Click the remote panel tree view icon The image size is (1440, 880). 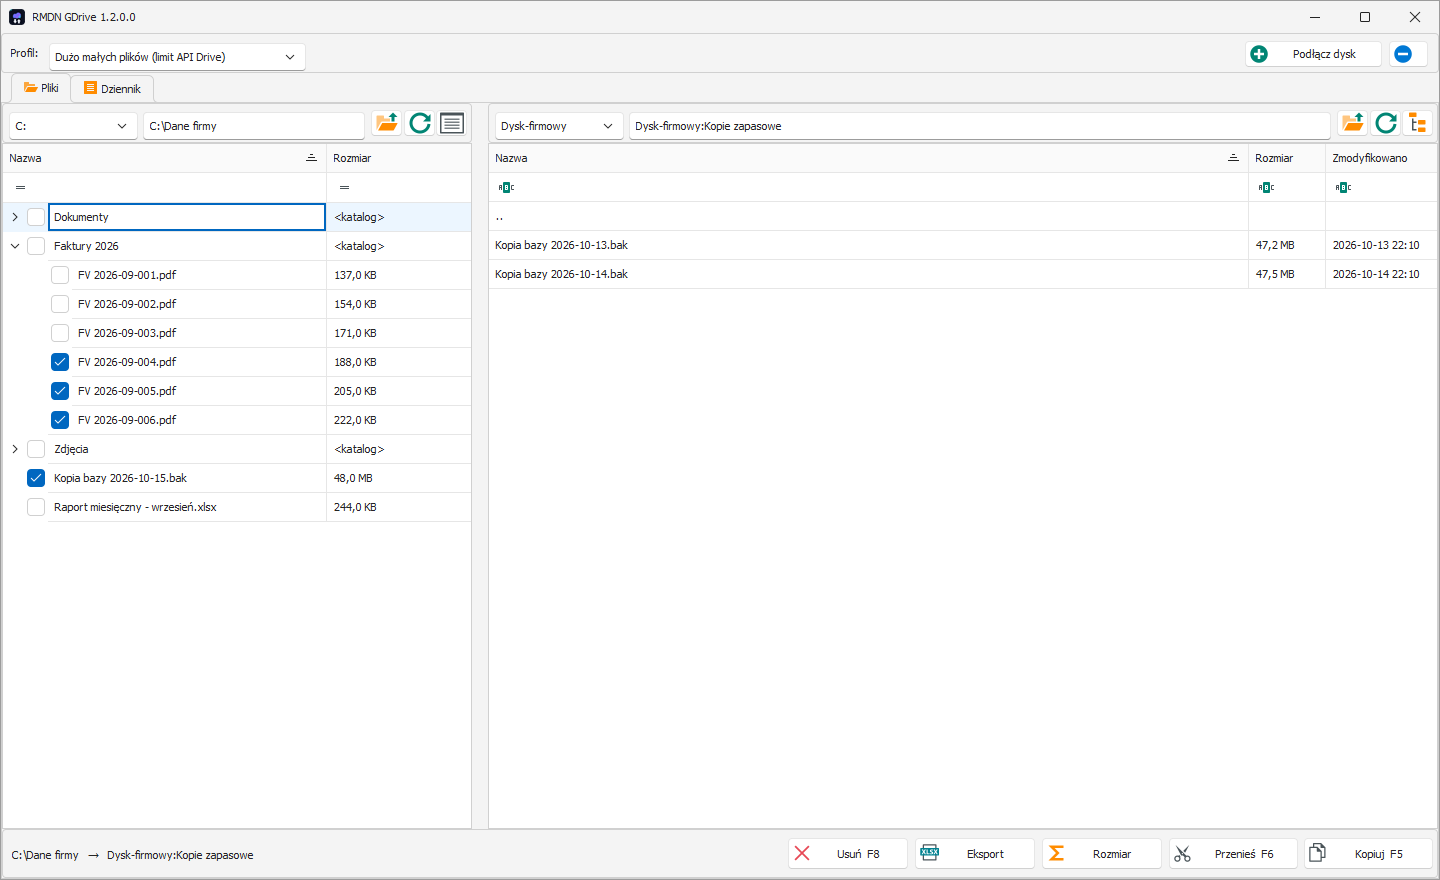[1418, 123]
